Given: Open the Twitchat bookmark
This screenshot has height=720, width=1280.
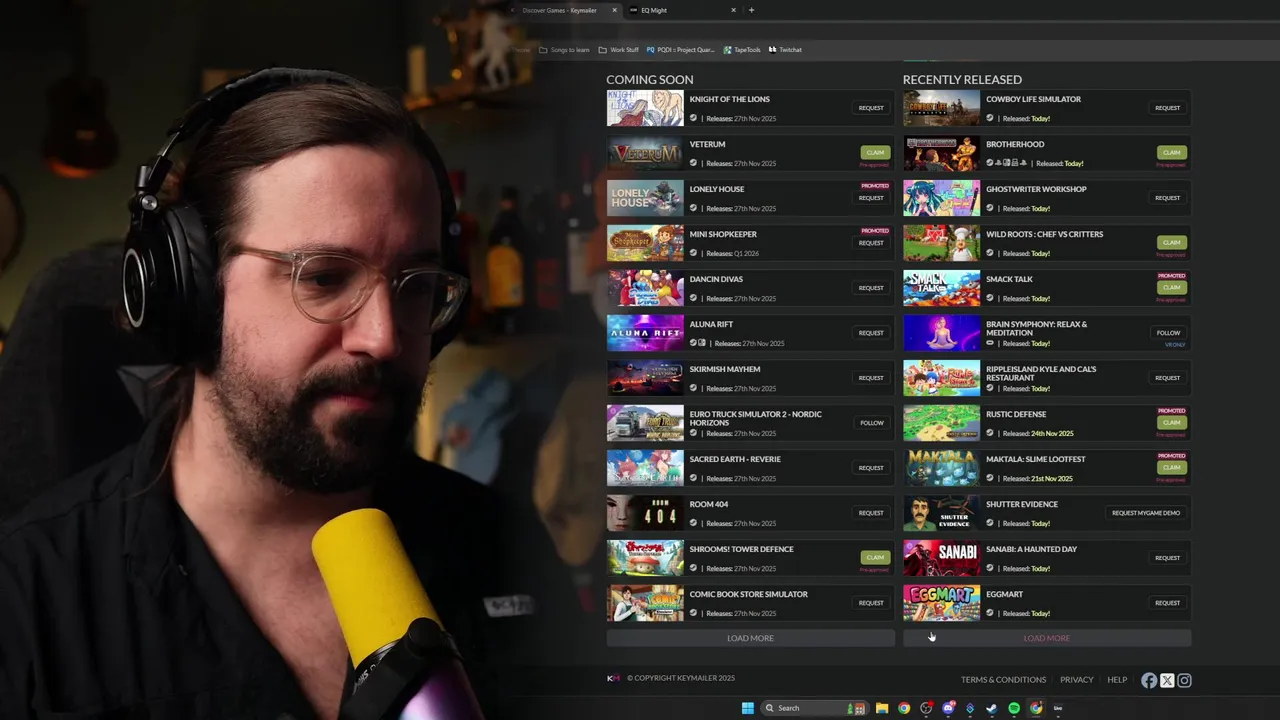Looking at the screenshot, I should pyautogui.click(x=785, y=49).
